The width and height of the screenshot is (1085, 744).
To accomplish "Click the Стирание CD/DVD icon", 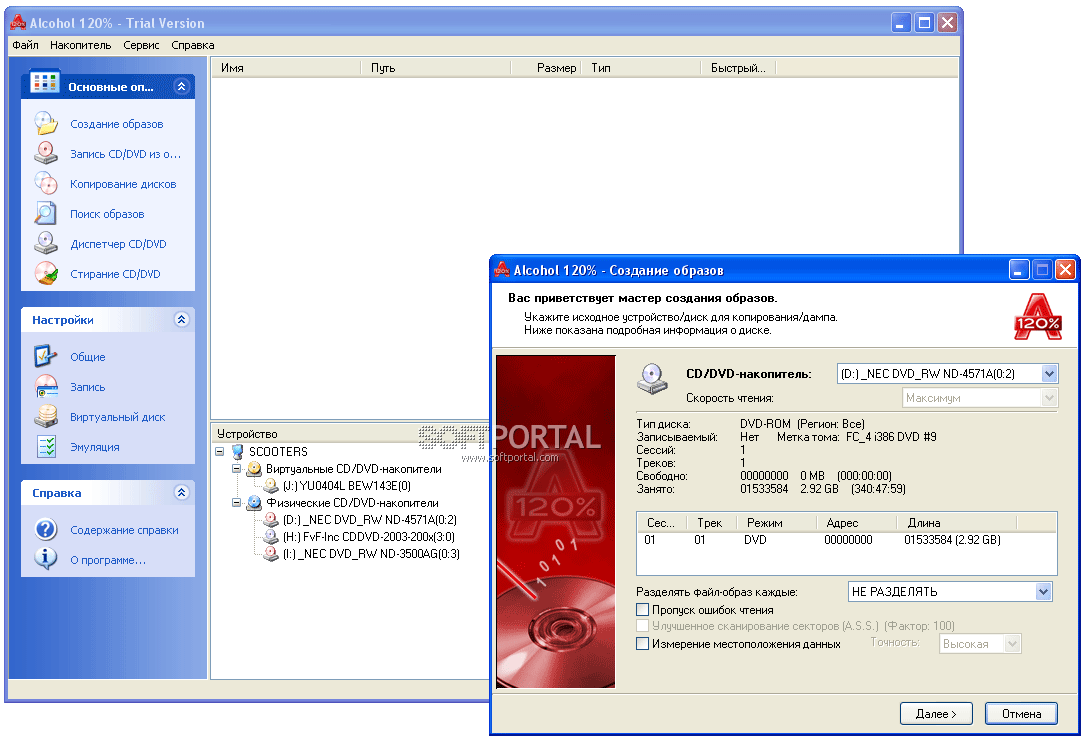I will point(46,274).
